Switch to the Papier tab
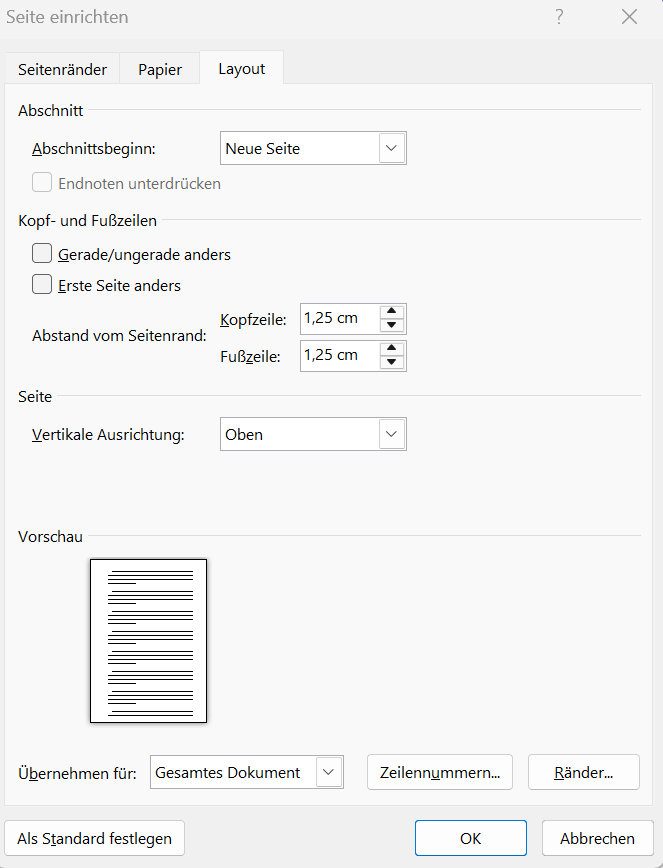The width and height of the screenshot is (663, 868). coord(160,69)
